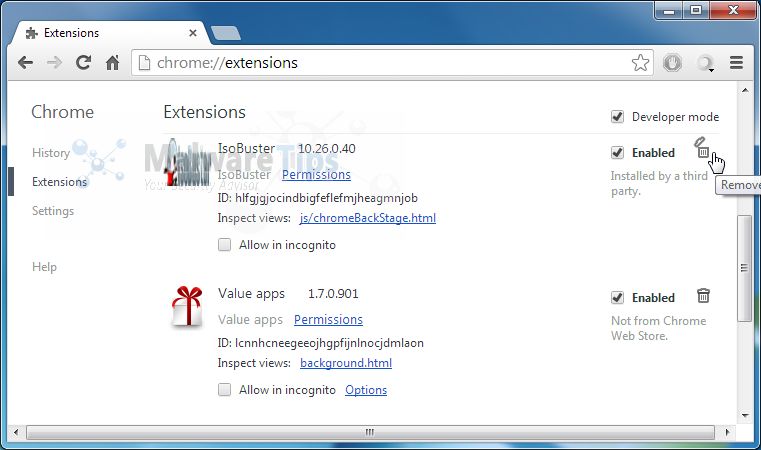Toggle the Developer mode checkbox
761x450 pixels.
[x=617, y=117]
